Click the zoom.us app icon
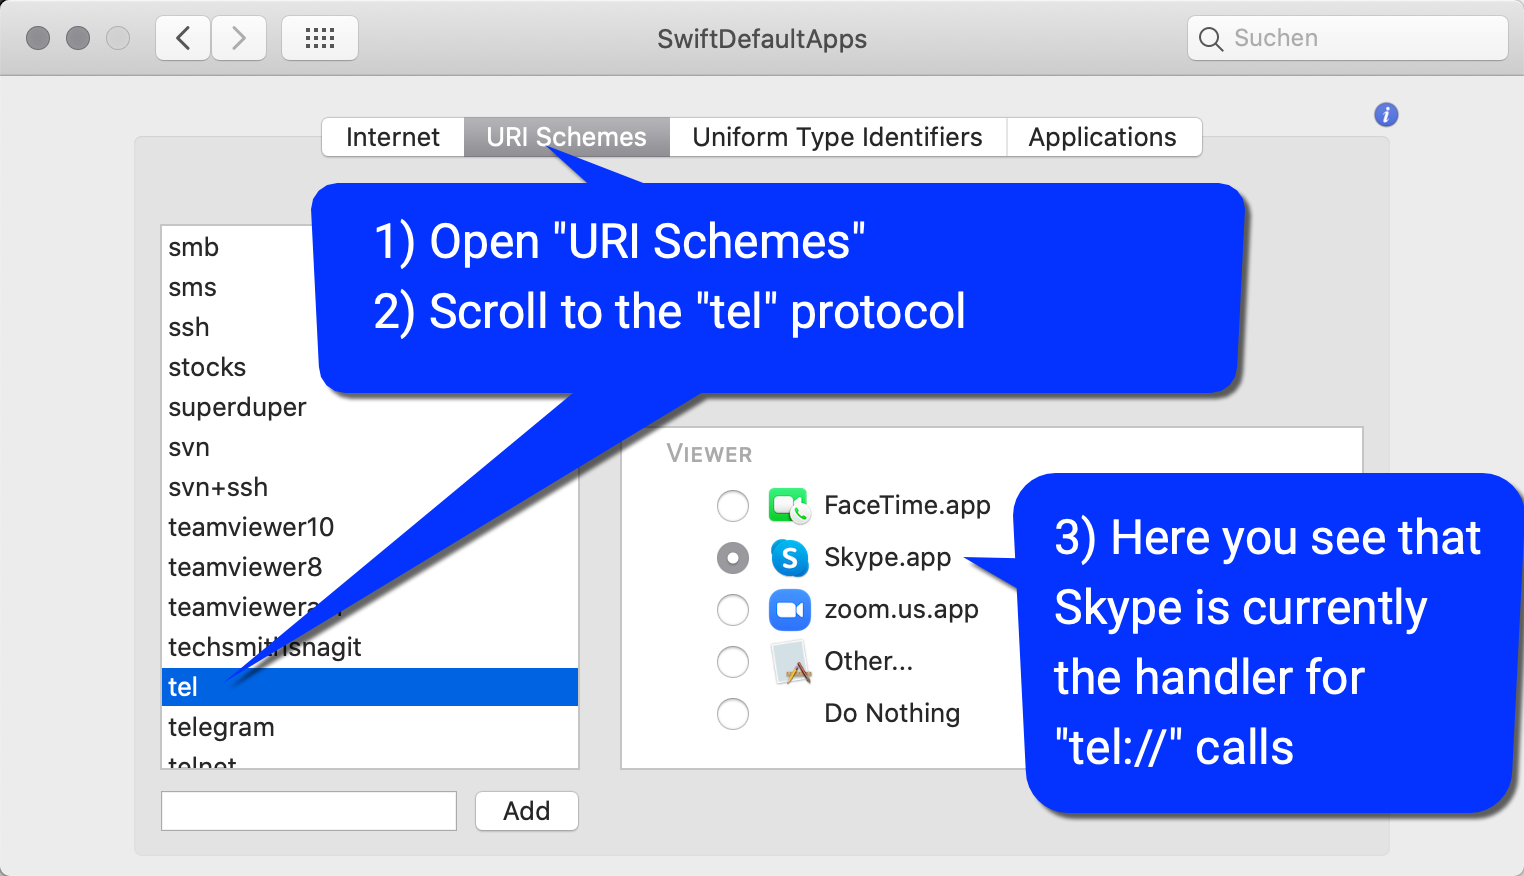This screenshot has width=1524, height=876. (789, 610)
